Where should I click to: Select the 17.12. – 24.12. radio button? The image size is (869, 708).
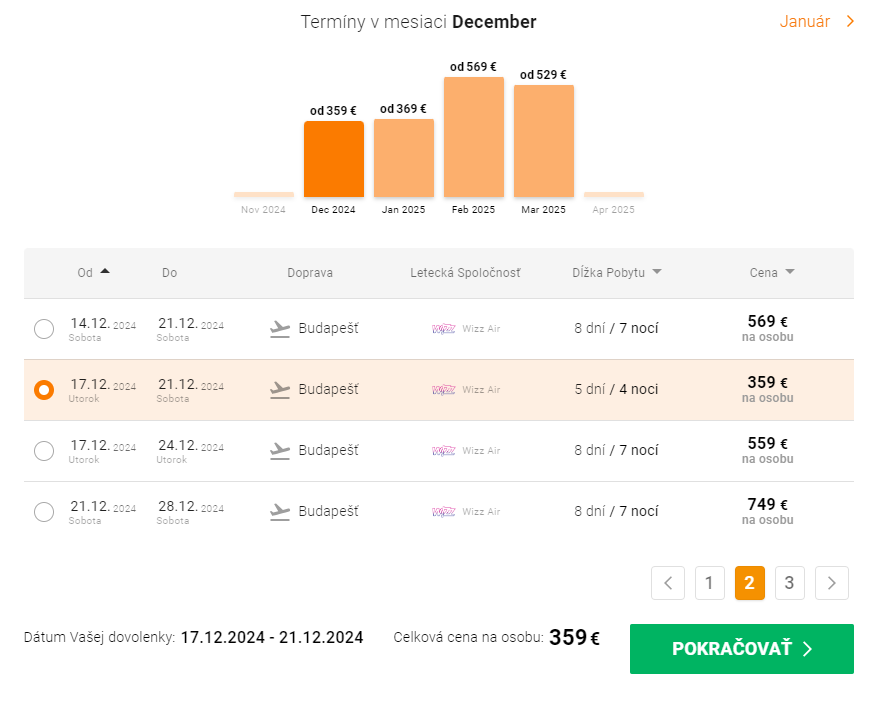(44, 451)
